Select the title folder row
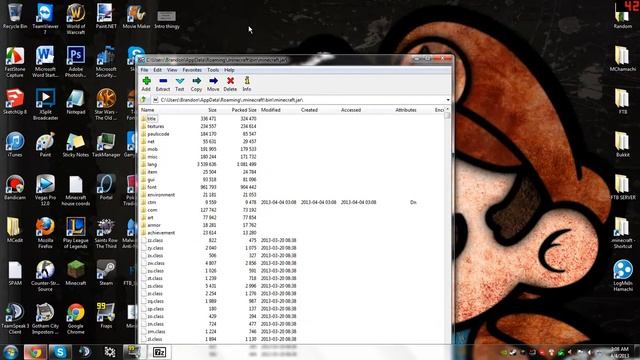640x360 pixels. click(292, 118)
